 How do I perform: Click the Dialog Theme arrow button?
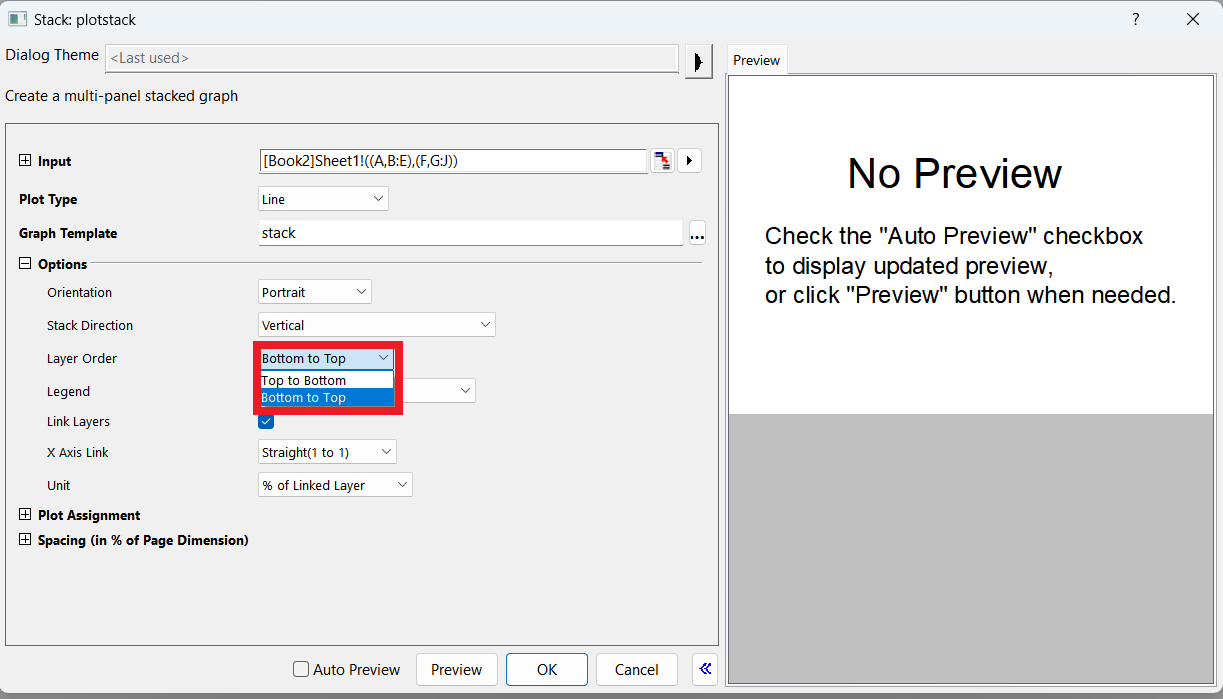(699, 59)
